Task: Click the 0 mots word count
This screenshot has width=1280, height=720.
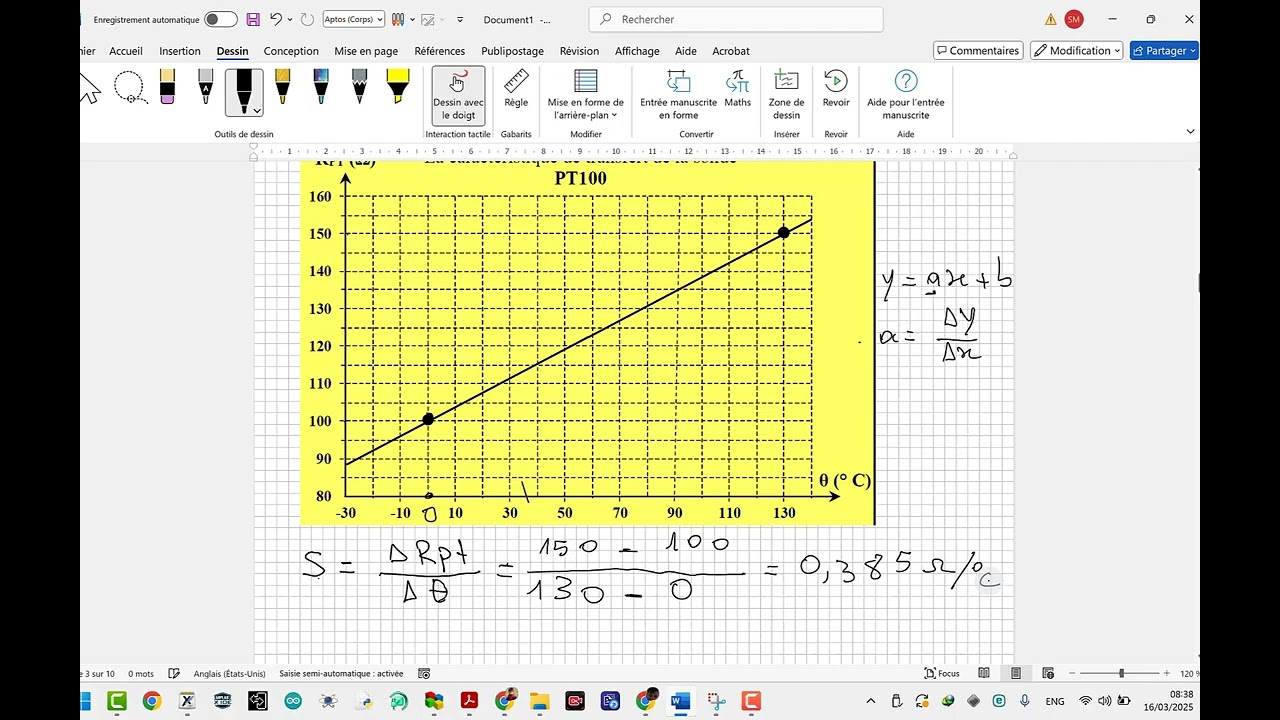Action: (x=141, y=674)
